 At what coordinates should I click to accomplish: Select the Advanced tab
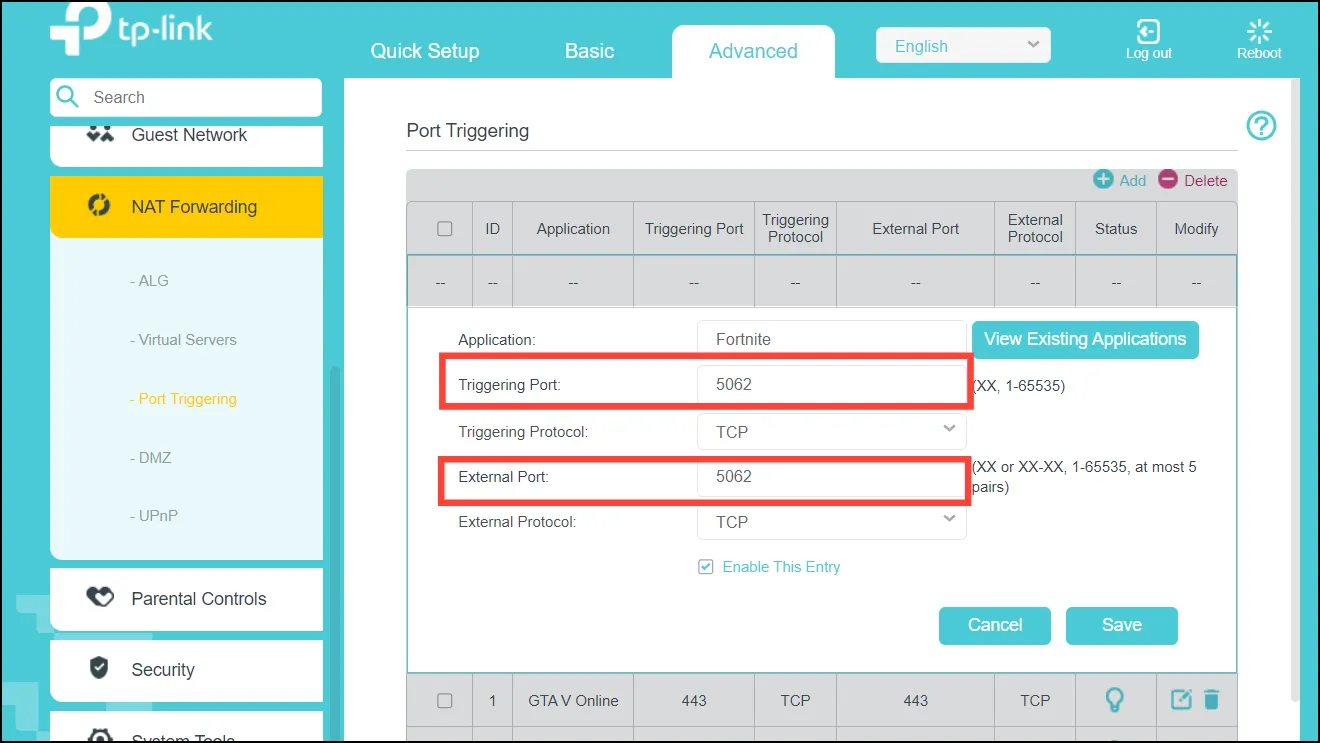753,52
